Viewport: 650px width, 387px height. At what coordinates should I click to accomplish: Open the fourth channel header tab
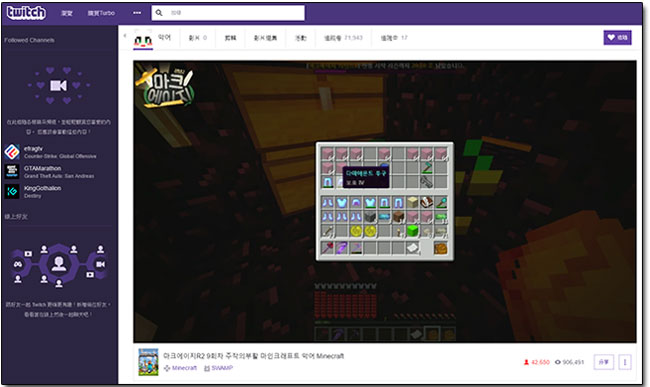[x=265, y=38]
